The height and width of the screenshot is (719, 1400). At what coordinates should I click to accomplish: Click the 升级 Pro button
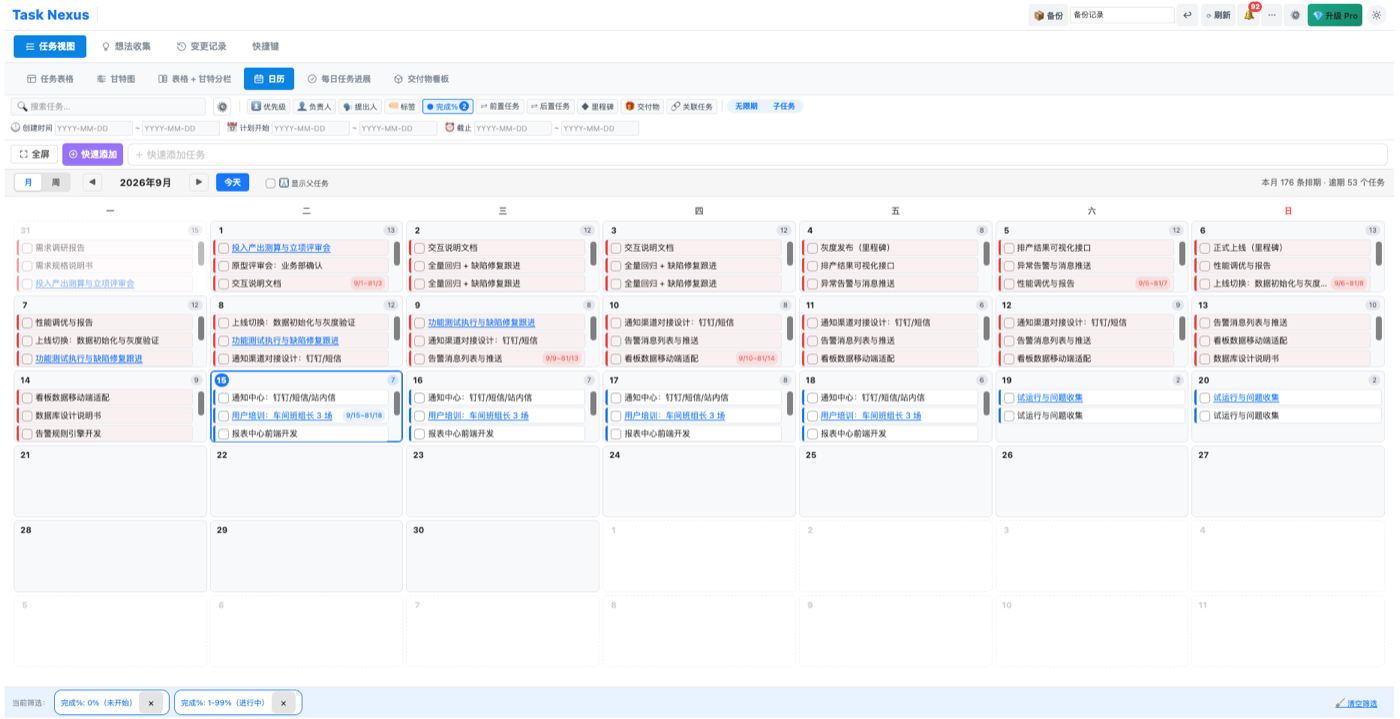1335,15
